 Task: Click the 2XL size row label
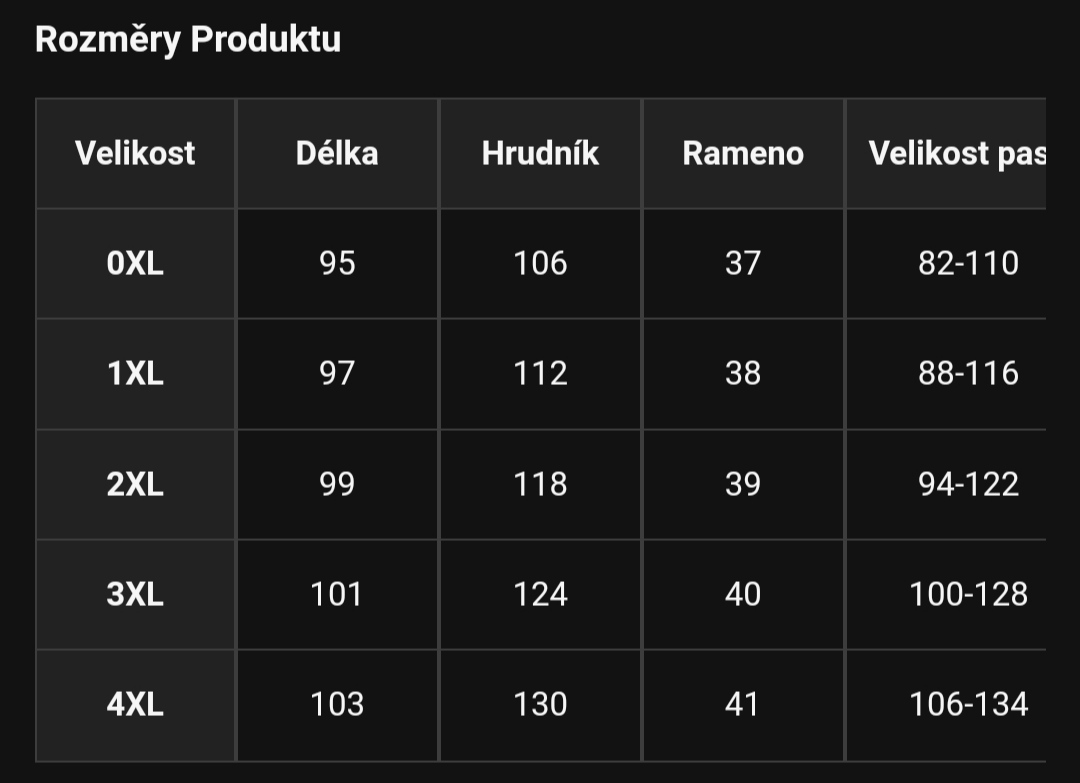(x=135, y=484)
